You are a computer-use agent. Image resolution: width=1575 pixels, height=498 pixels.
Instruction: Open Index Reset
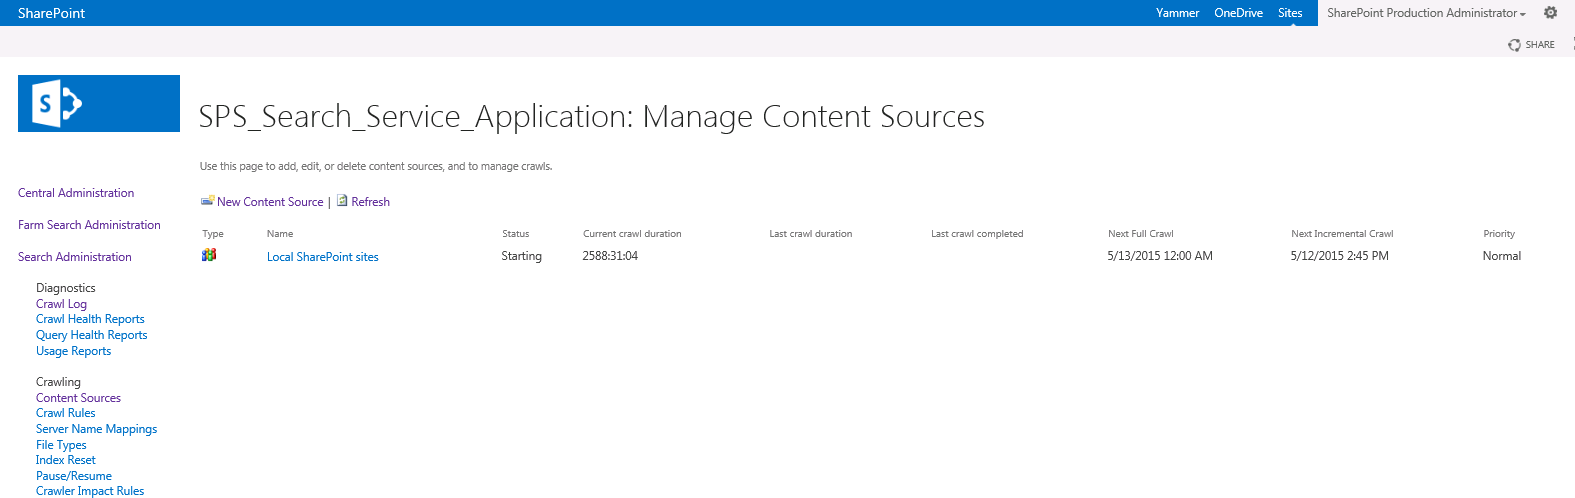pyautogui.click(x=66, y=460)
